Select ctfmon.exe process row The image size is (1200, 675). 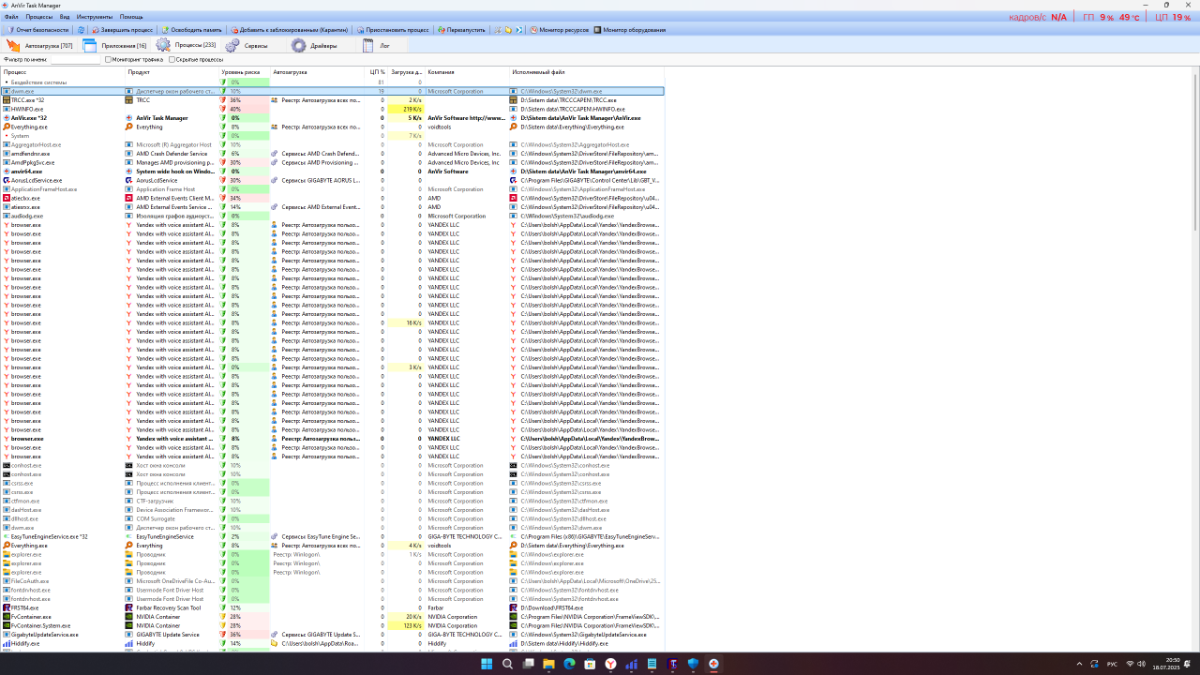point(332,501)
